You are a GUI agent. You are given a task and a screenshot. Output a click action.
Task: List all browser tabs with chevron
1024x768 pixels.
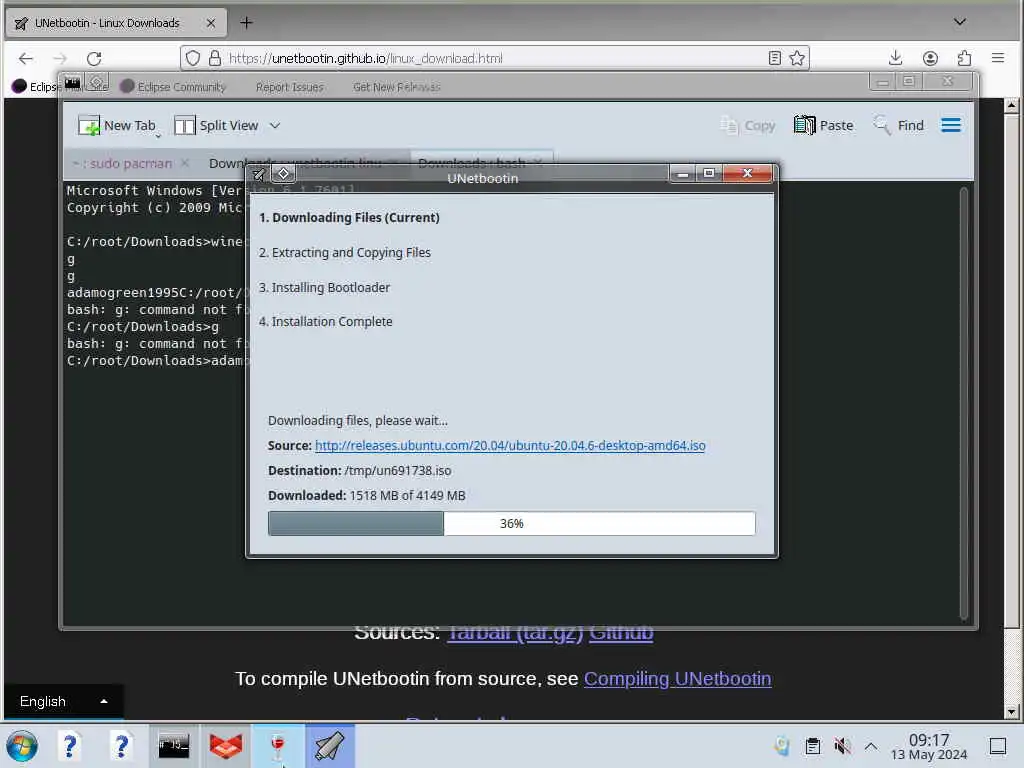coord(959,22)
